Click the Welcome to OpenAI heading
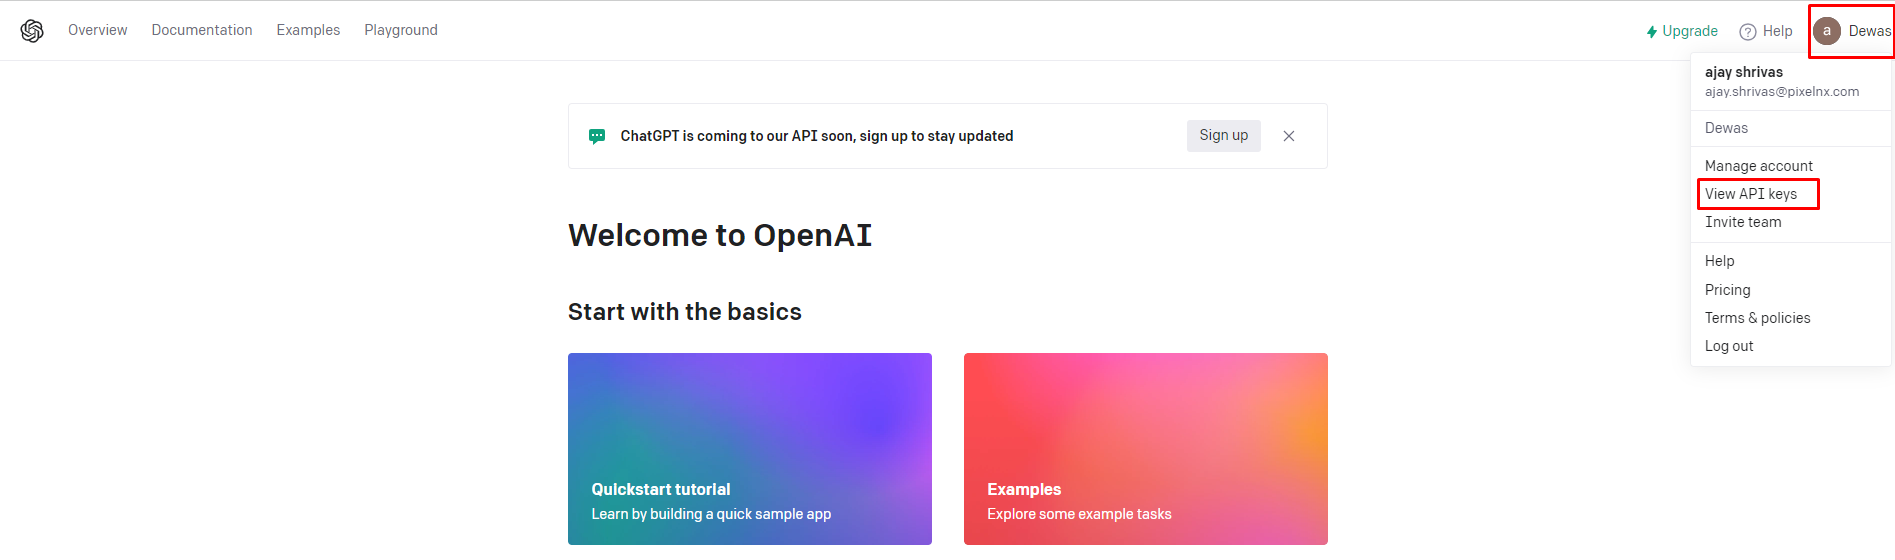Image resolution: width=1895 pixels, height=560 pixels. 720,235
